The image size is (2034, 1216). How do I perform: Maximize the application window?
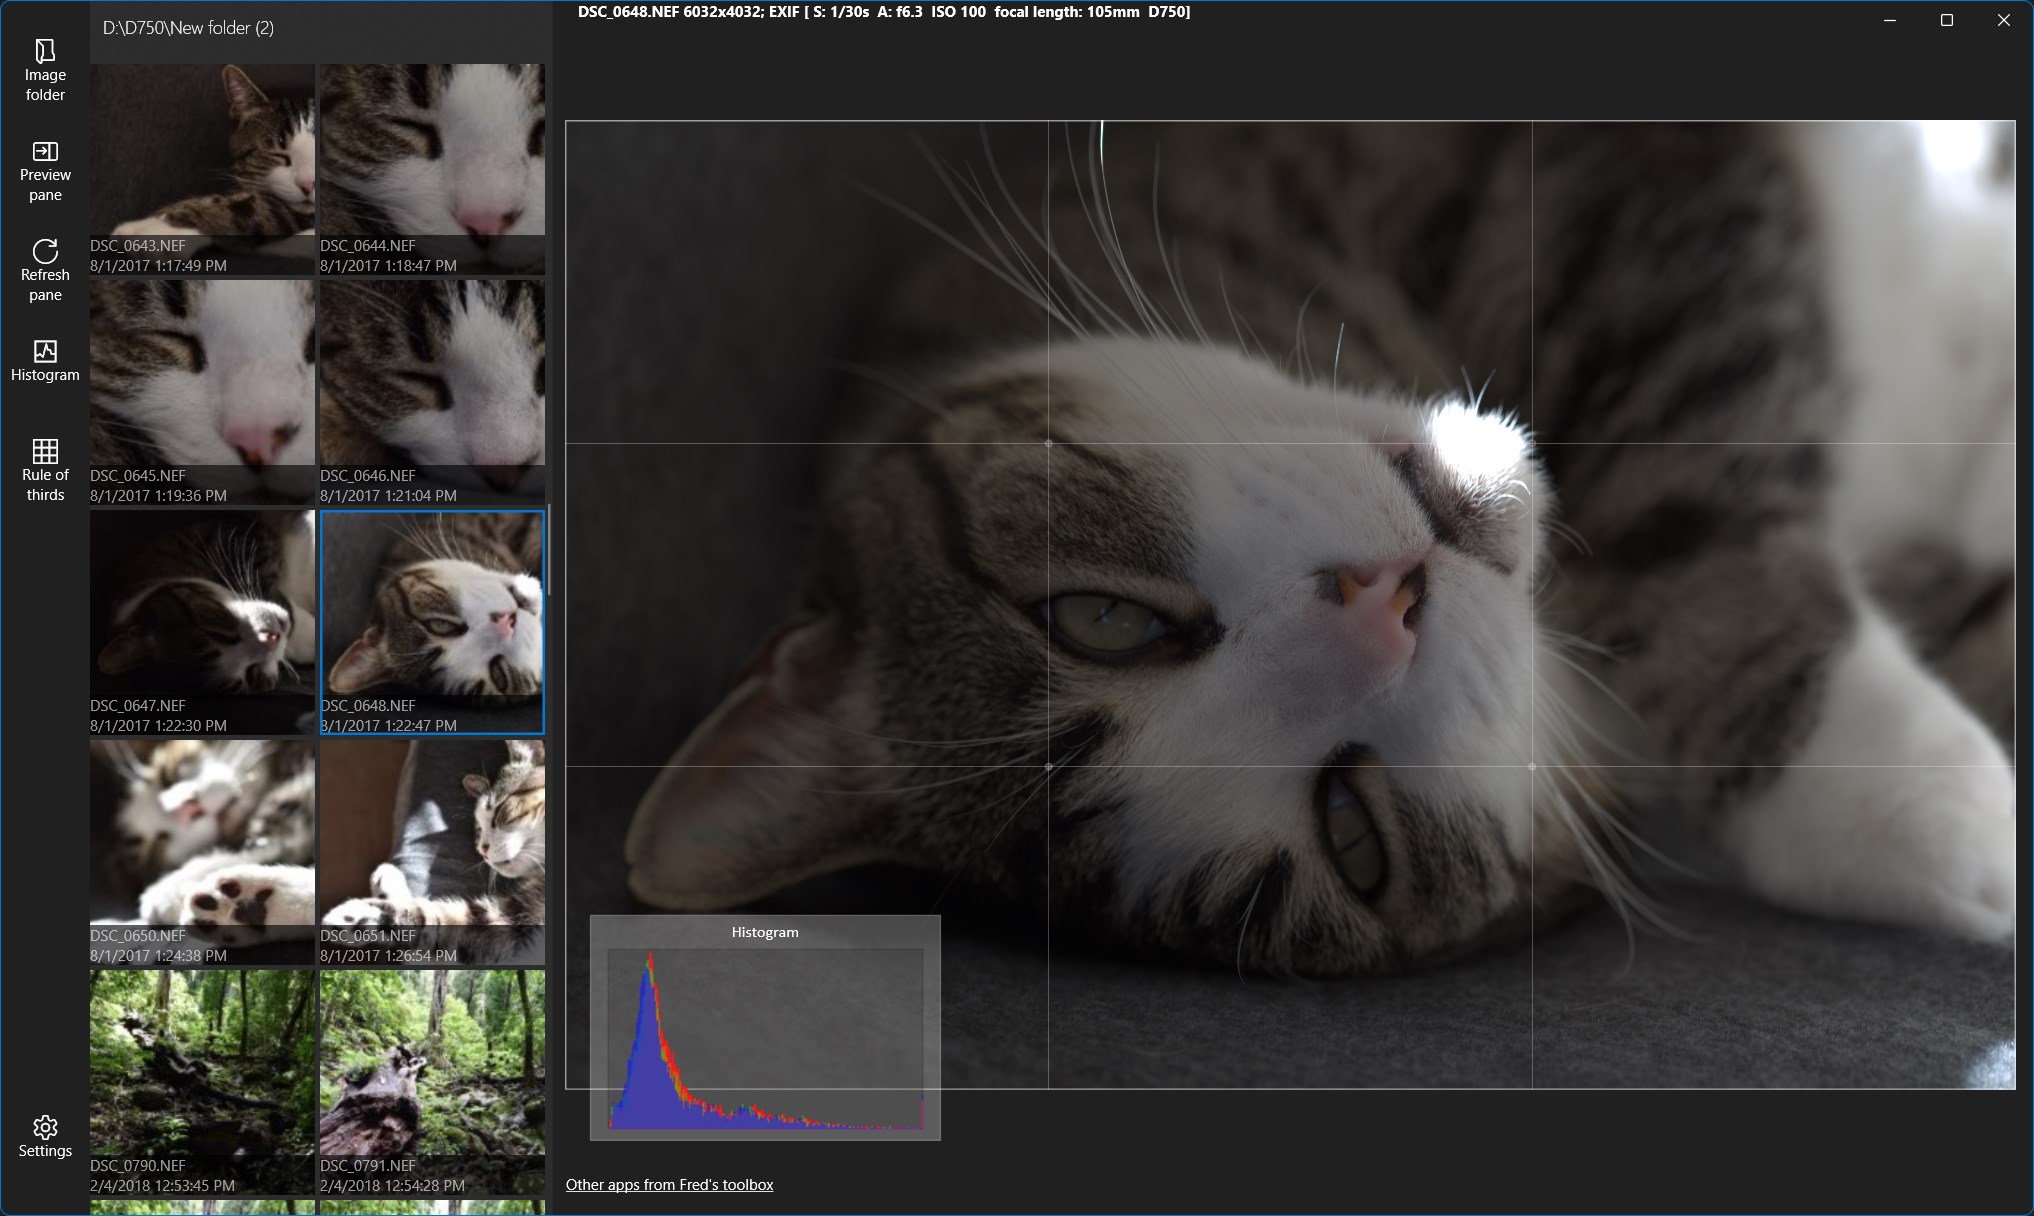coord(1946,20)
